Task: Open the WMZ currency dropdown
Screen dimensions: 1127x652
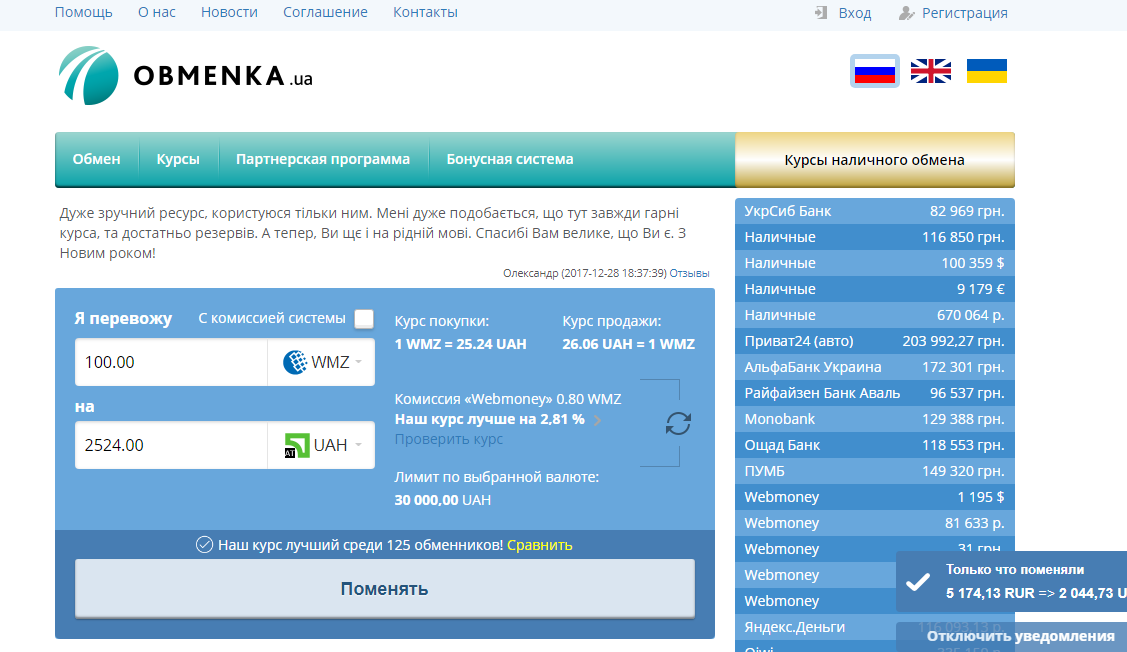Action: pyautogui.click(x=360, y=362)
